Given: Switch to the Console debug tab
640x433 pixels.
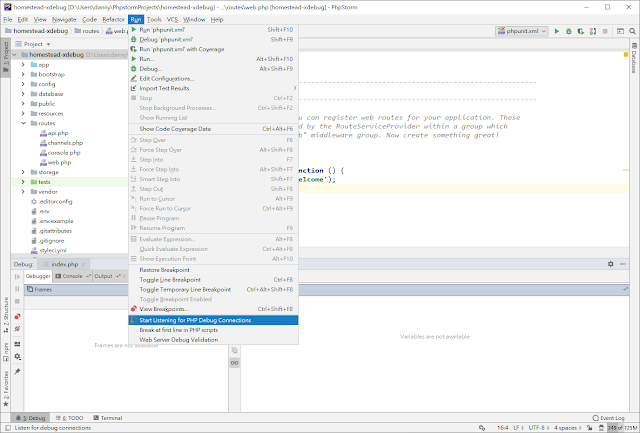Looking at the screenshot, I should point(73,276).
